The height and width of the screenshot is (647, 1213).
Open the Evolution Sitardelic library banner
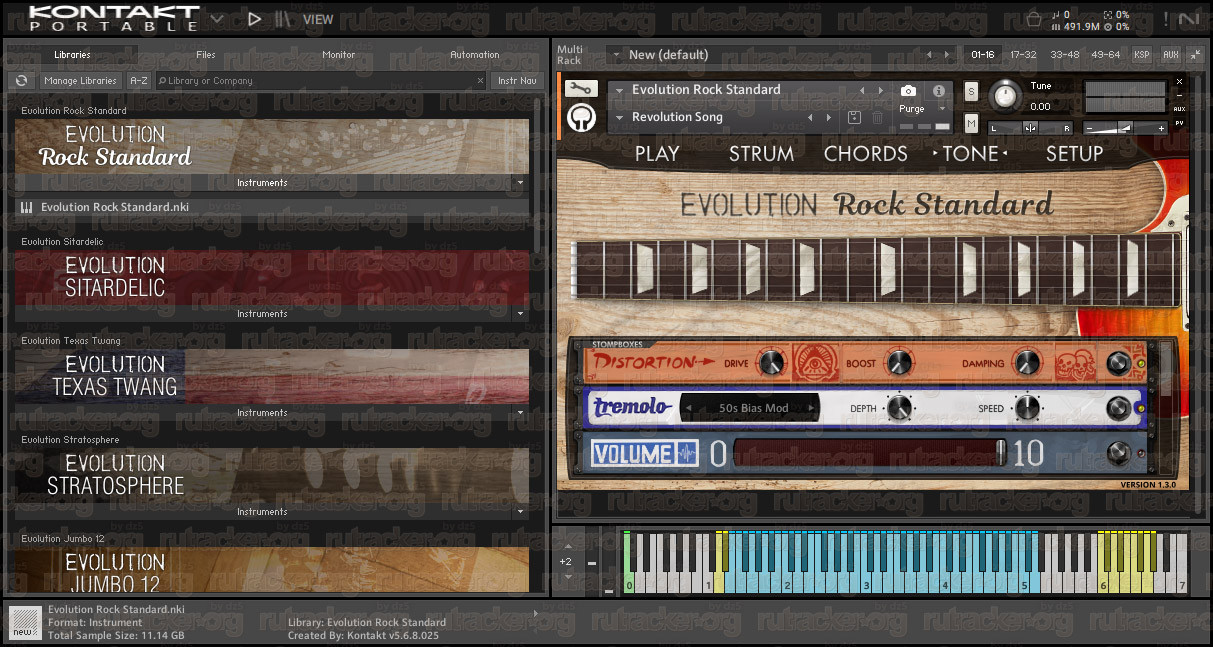(x=272, y=278)
